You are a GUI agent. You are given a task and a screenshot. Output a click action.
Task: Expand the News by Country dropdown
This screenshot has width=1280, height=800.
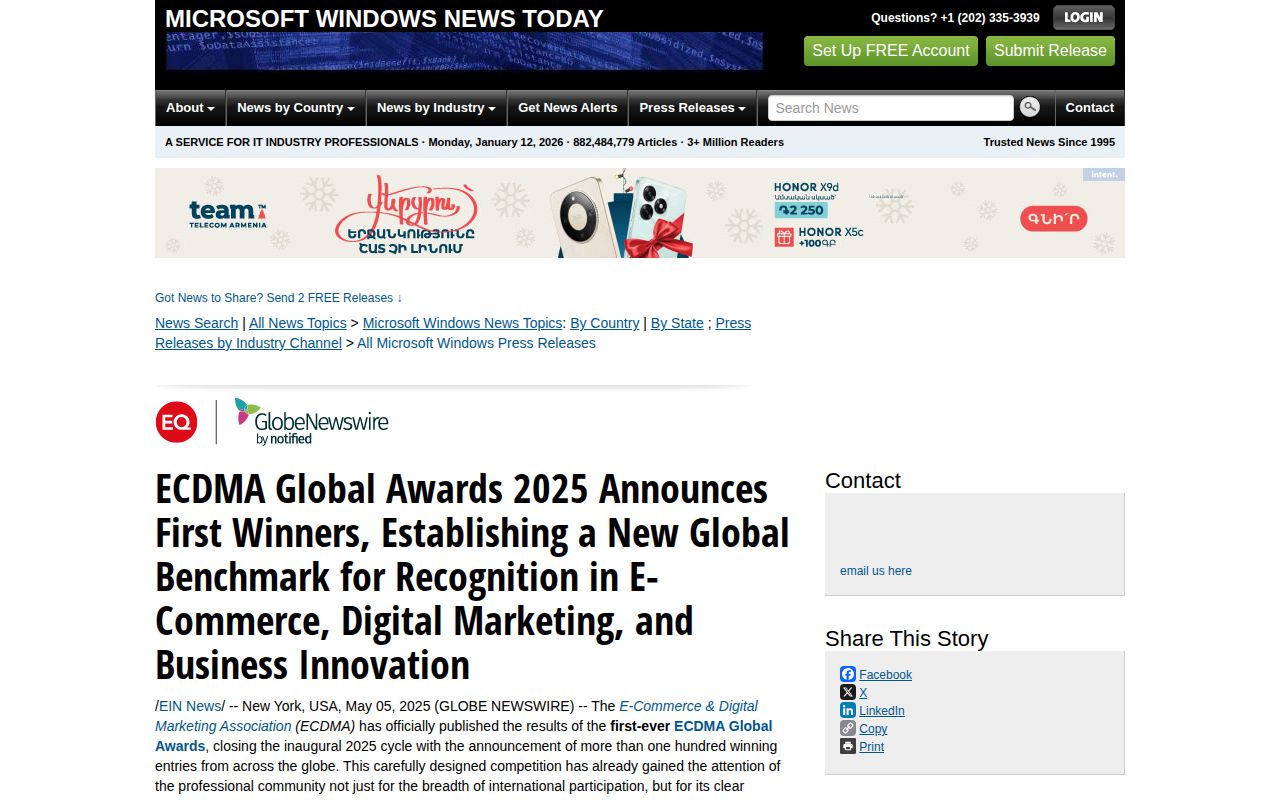click(x=294, y=107)
